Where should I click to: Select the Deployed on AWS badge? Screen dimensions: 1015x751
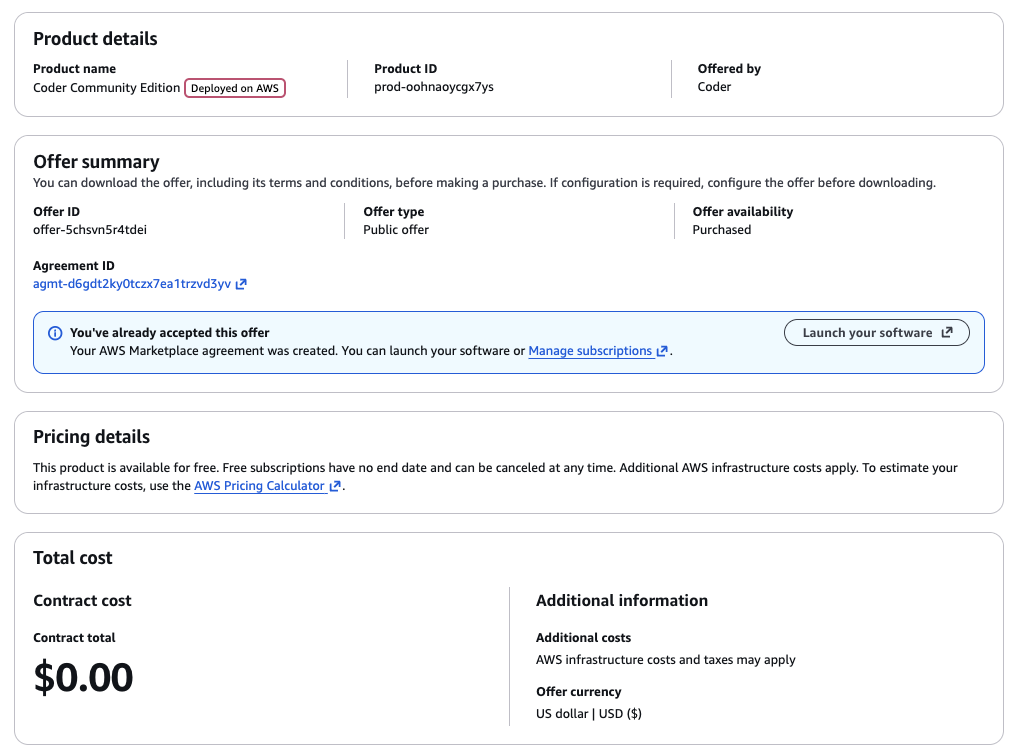click(x=234, y=88)
